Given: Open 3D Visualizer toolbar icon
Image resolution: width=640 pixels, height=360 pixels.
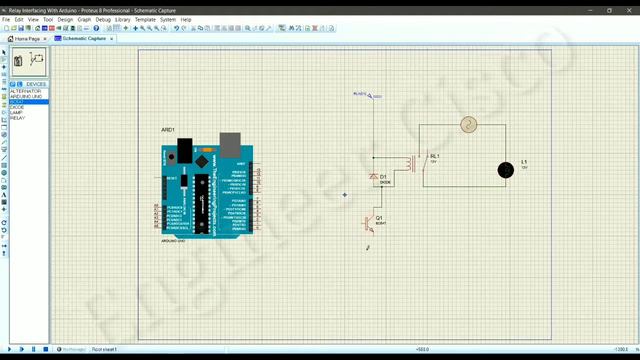Looking at the screenshot, I should [59, 28].
